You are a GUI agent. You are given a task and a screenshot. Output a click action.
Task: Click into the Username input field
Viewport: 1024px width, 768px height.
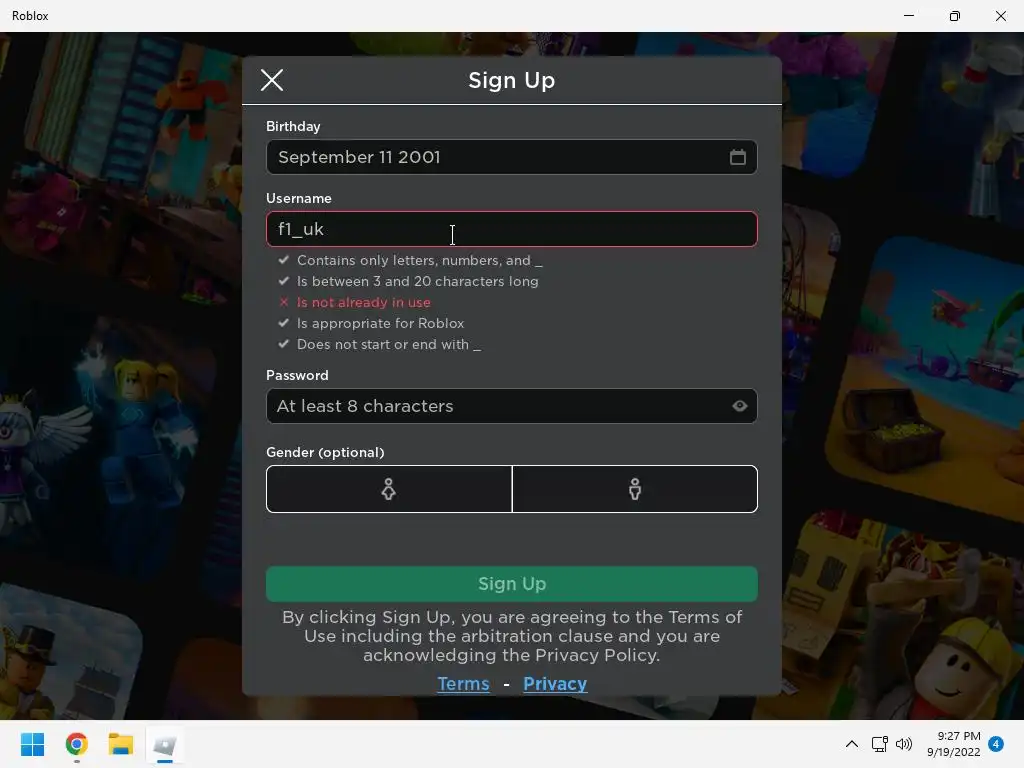pos(511,229)
